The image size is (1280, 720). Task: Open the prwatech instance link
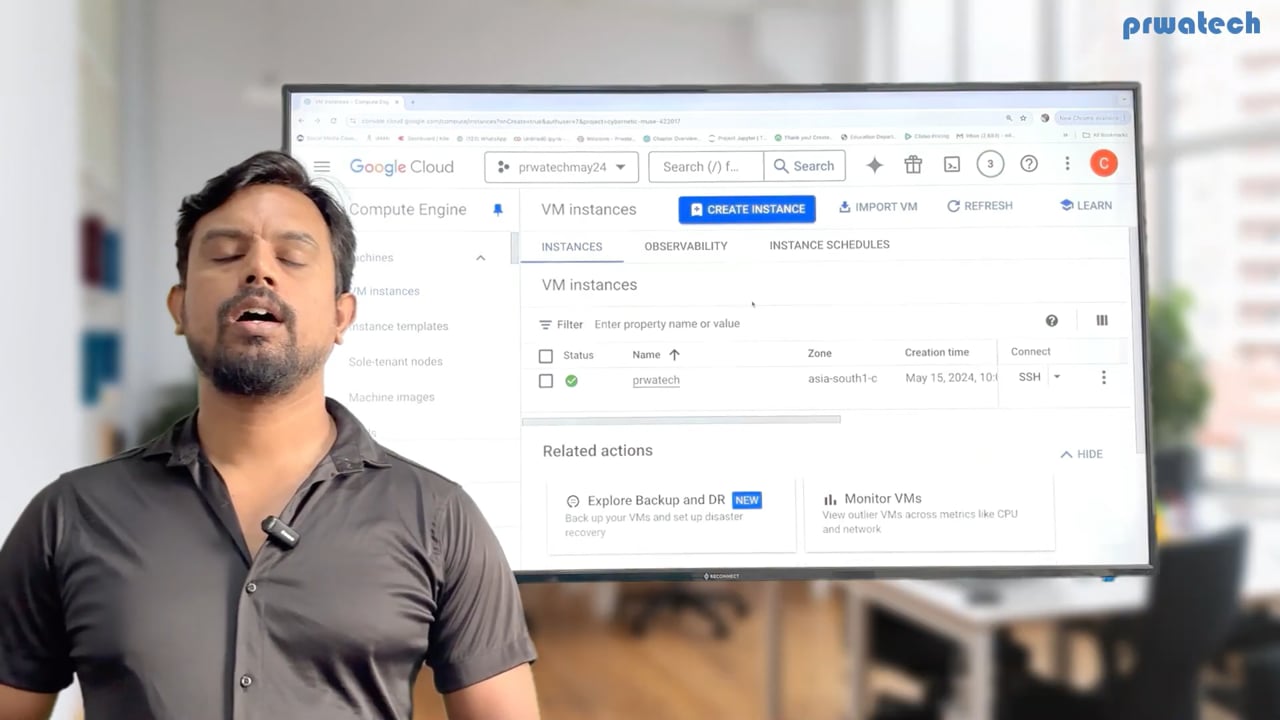(x=656, y=380)
